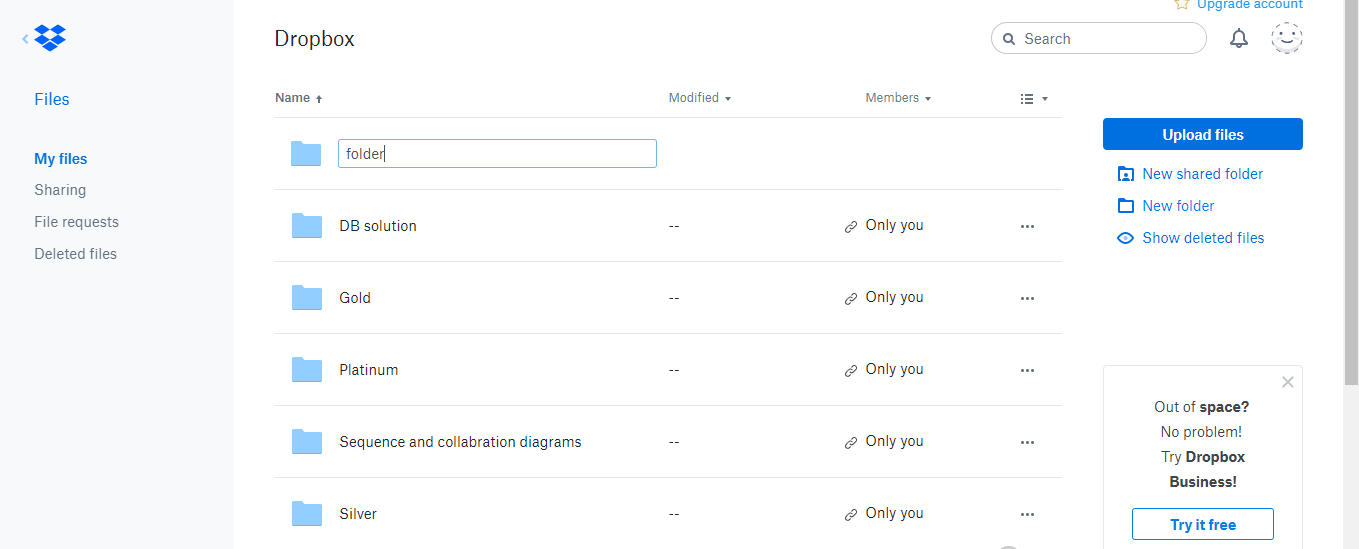Open the notifications bell
The image size is (1359, 549).
pyautogui.click(x=1239, y=39)
